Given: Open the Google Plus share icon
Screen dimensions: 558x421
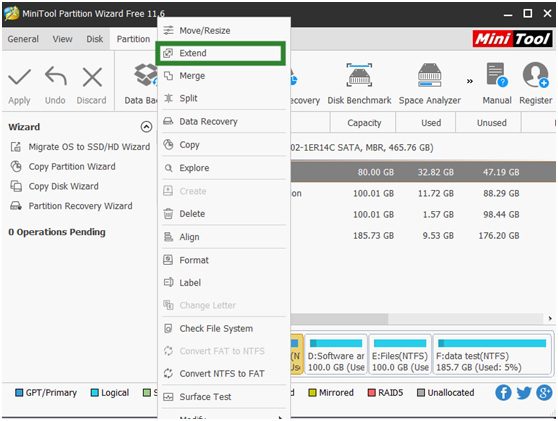Looking at the screenshot, I should tap(544, 393).
